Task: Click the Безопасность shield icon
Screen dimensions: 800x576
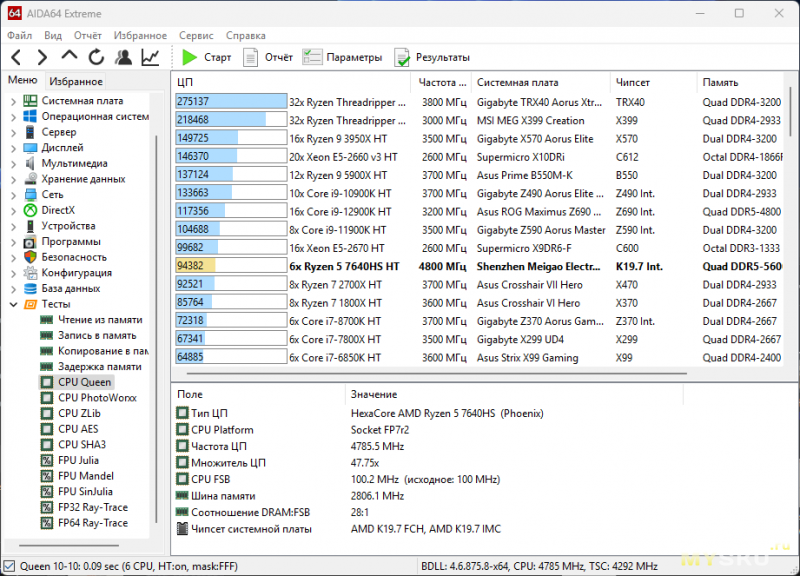Action: tap(31, 257)
